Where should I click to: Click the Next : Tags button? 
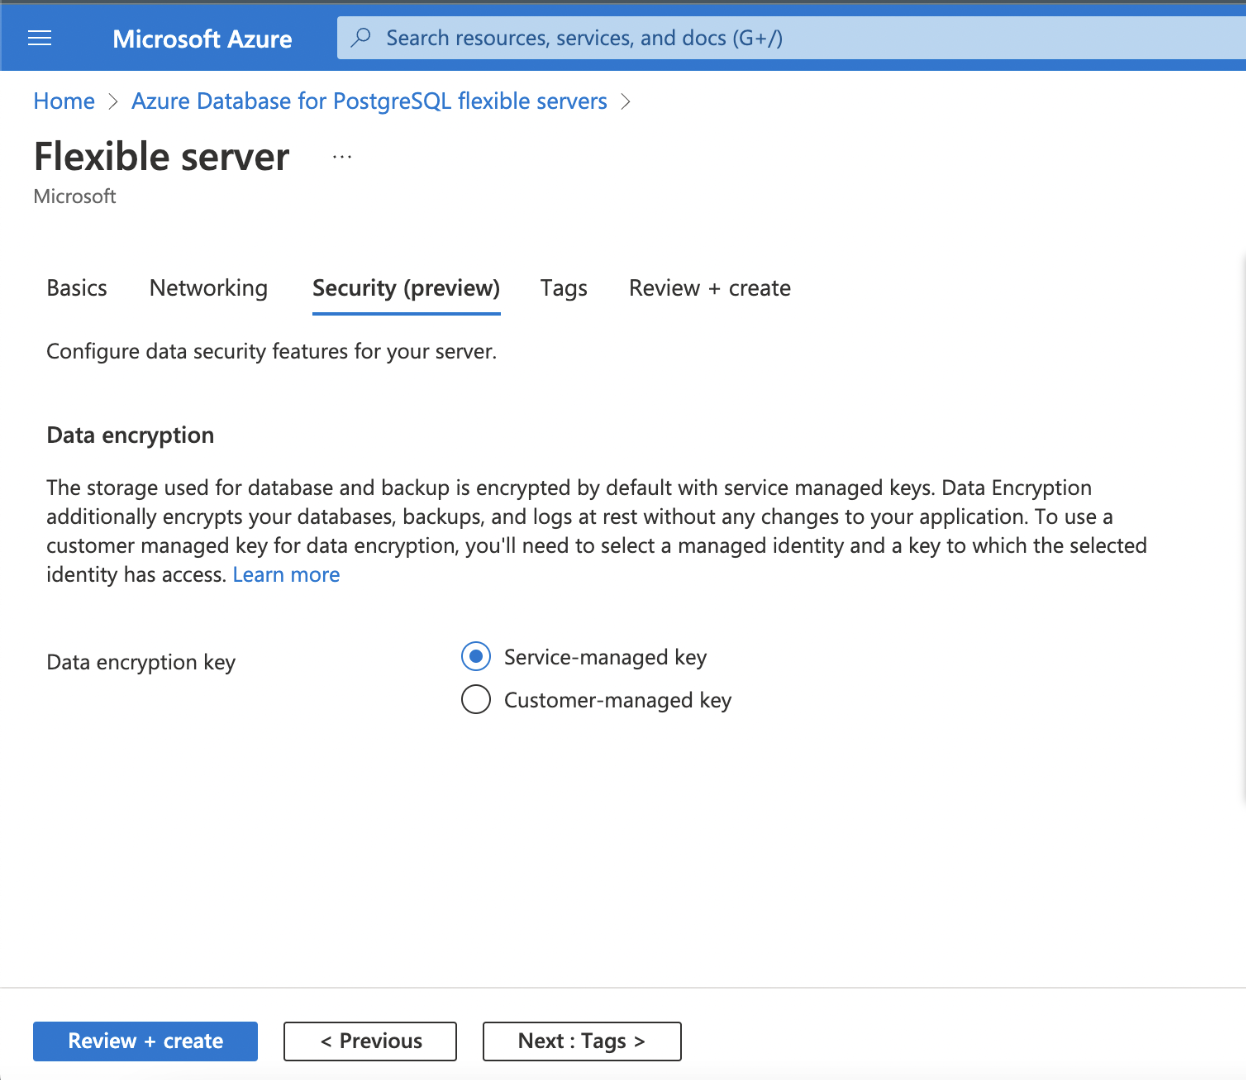[x=582, y=1041]
